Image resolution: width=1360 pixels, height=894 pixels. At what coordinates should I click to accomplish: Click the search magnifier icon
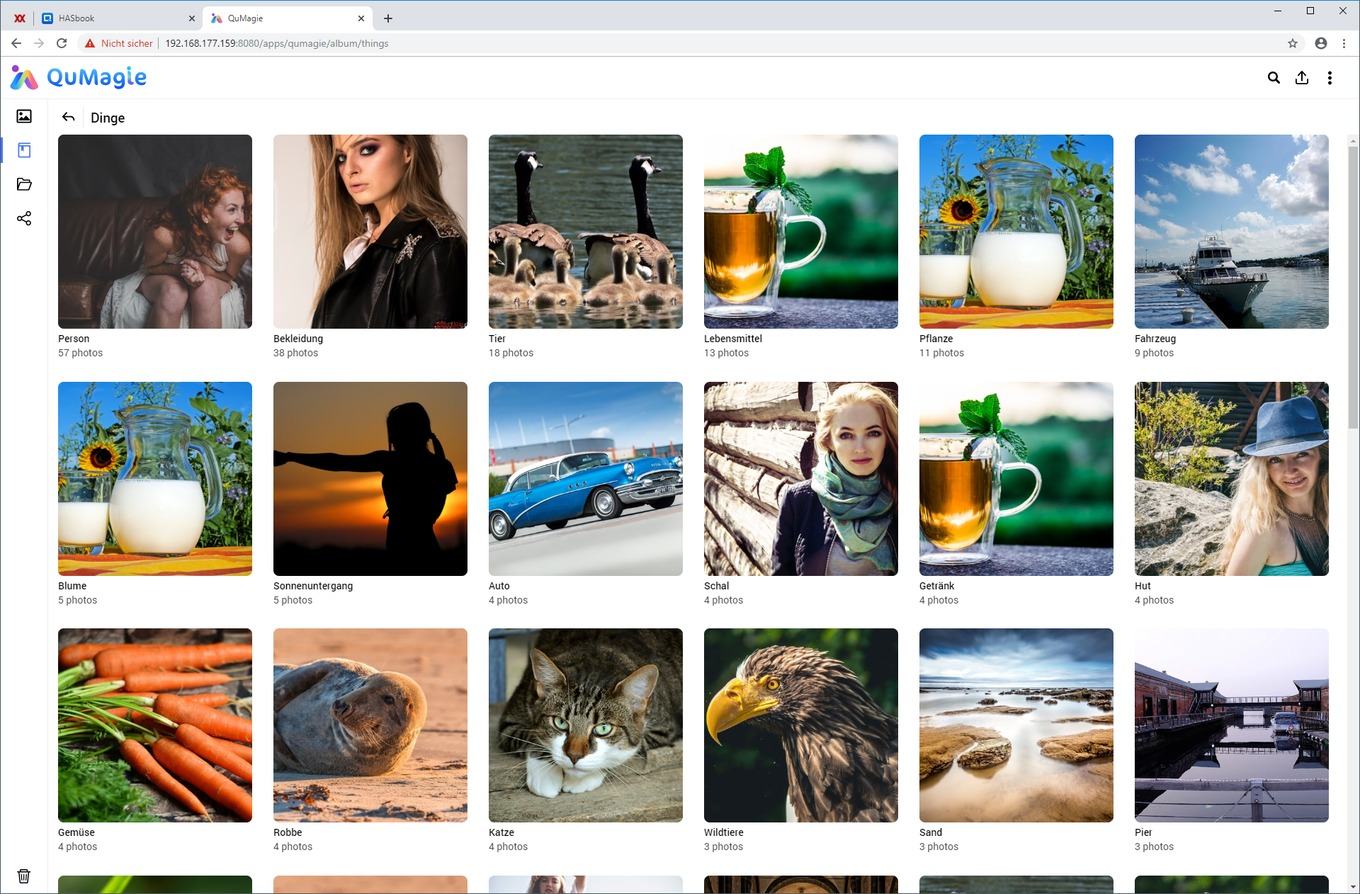click(x=1273, y=77)
